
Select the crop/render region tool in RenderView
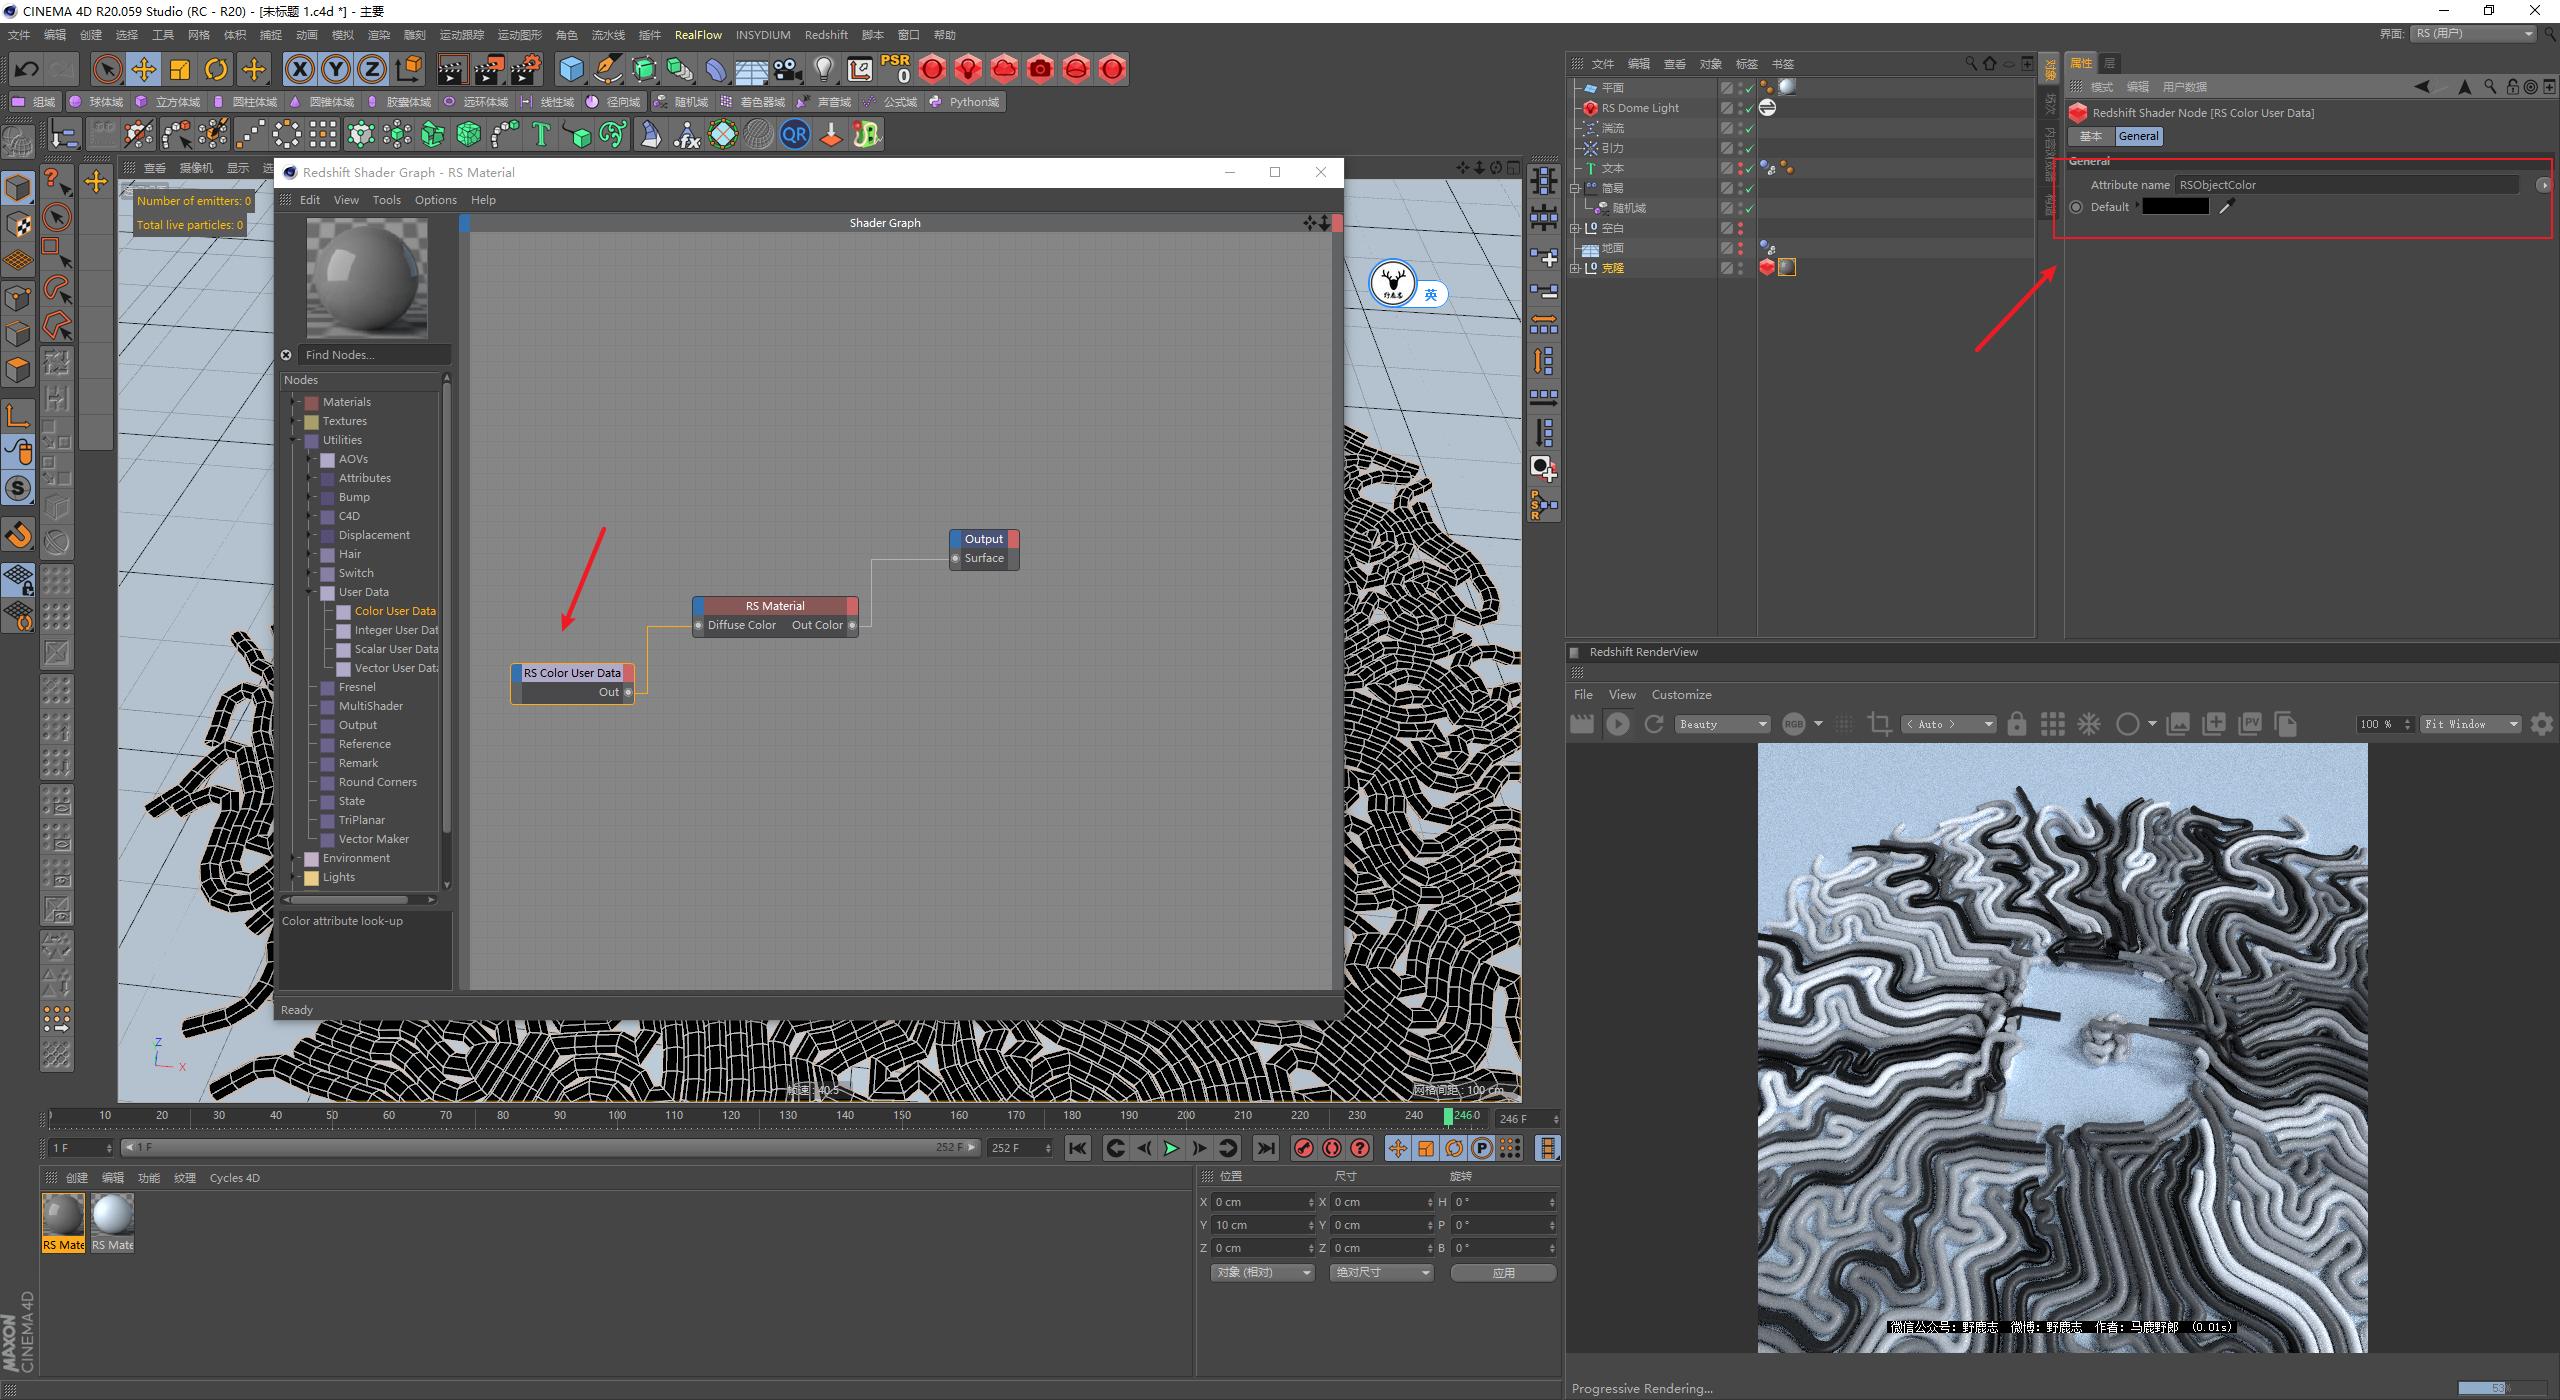(1879, 723)
